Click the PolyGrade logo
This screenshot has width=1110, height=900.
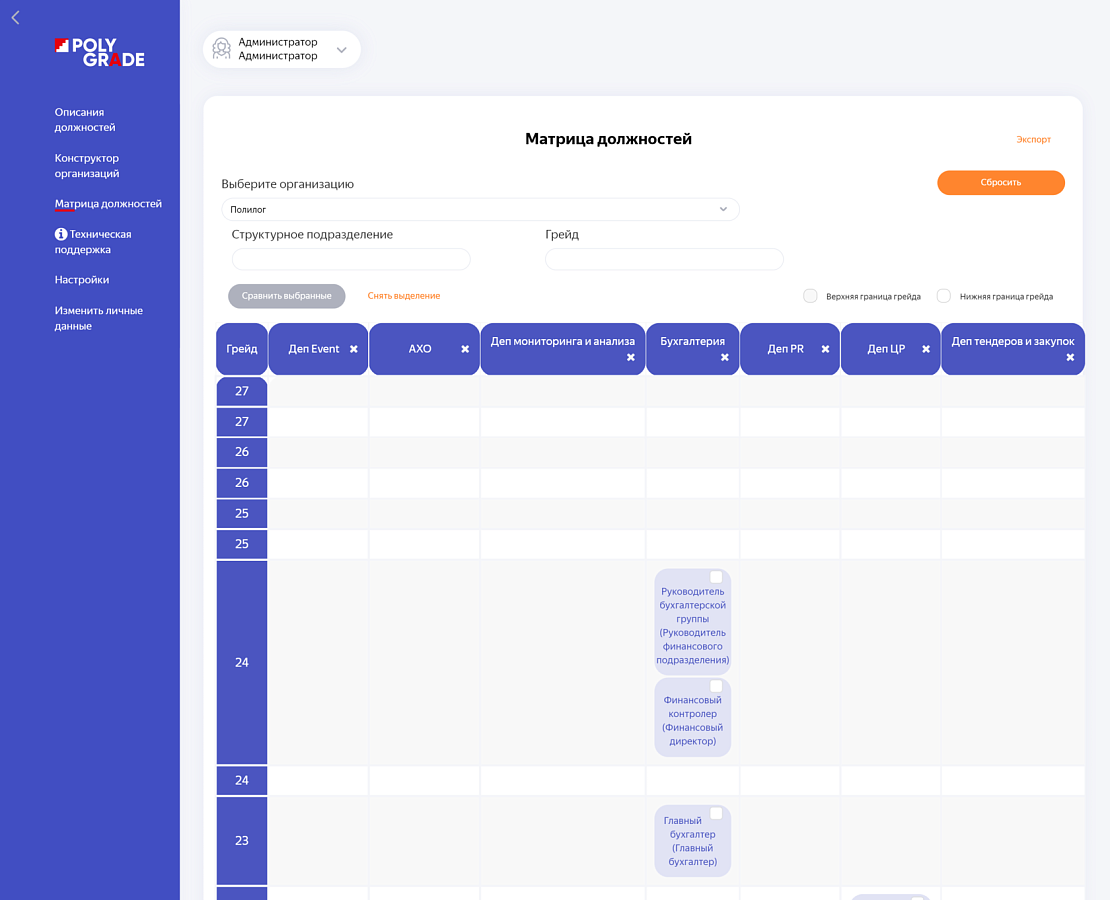click(x=100, y=52)
